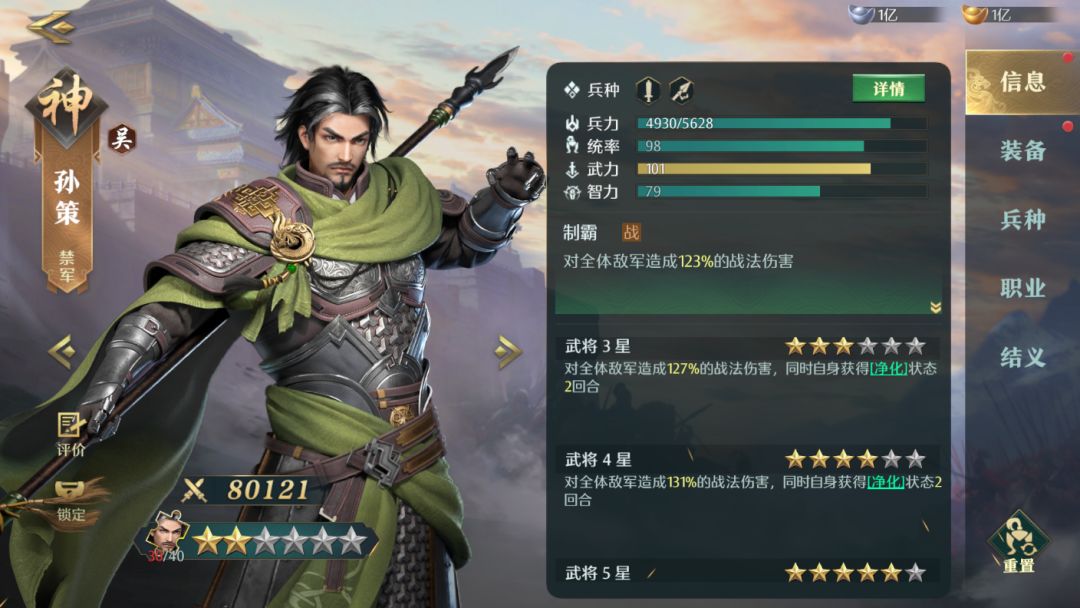
Task: Open the 评价 review icon
Action: (70, 434)
